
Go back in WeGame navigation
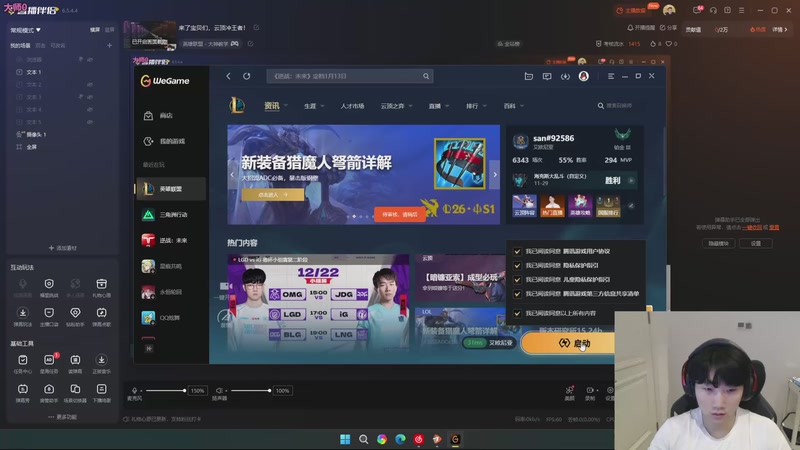pos(229,76)
